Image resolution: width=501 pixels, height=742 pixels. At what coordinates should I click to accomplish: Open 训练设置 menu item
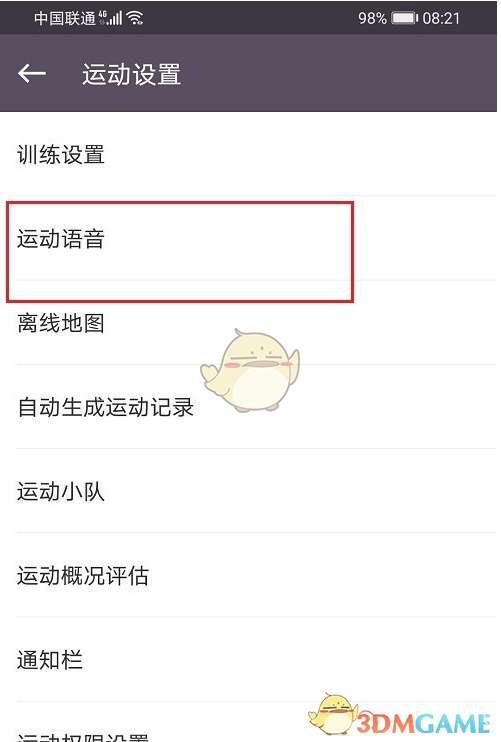pos(250,154)
